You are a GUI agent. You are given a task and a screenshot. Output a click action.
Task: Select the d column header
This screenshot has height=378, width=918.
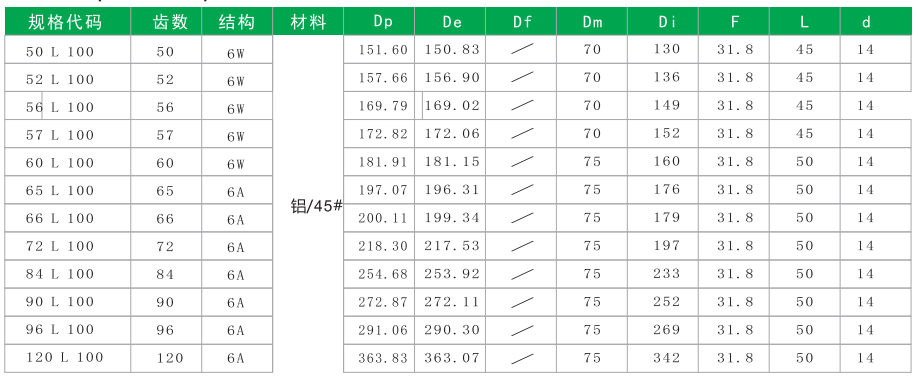tap(876, 22)
